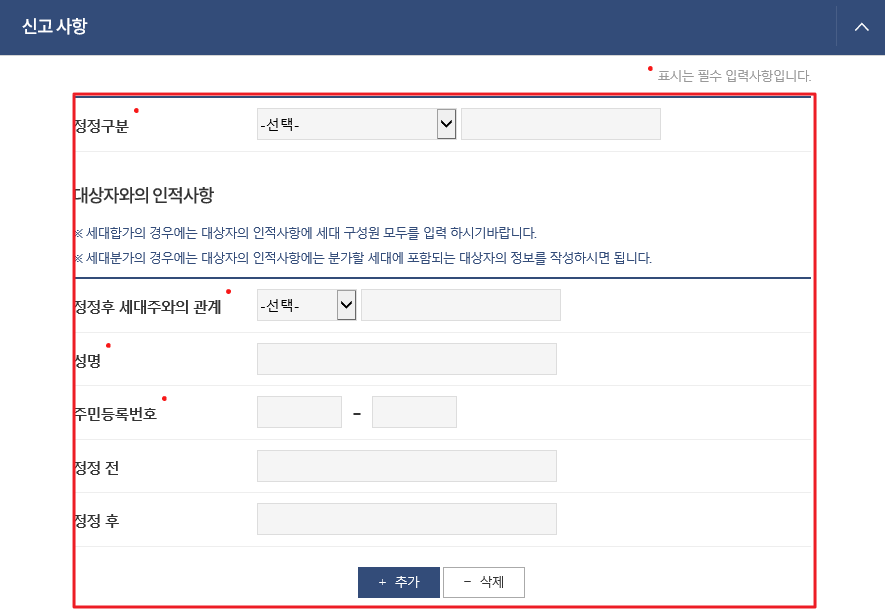Click the 대상자와의 인적사항 heading

tap(144, 195)
